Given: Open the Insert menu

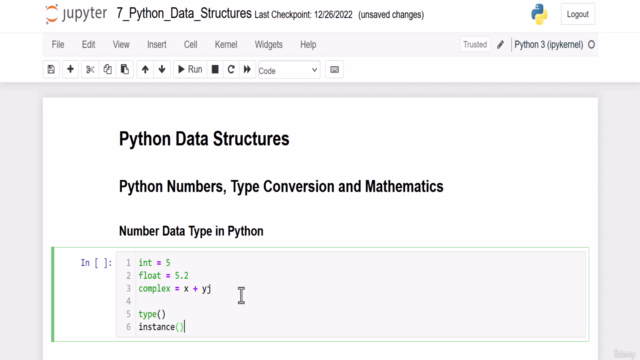Looking at the screenshot, I should (x=157, y=44).
